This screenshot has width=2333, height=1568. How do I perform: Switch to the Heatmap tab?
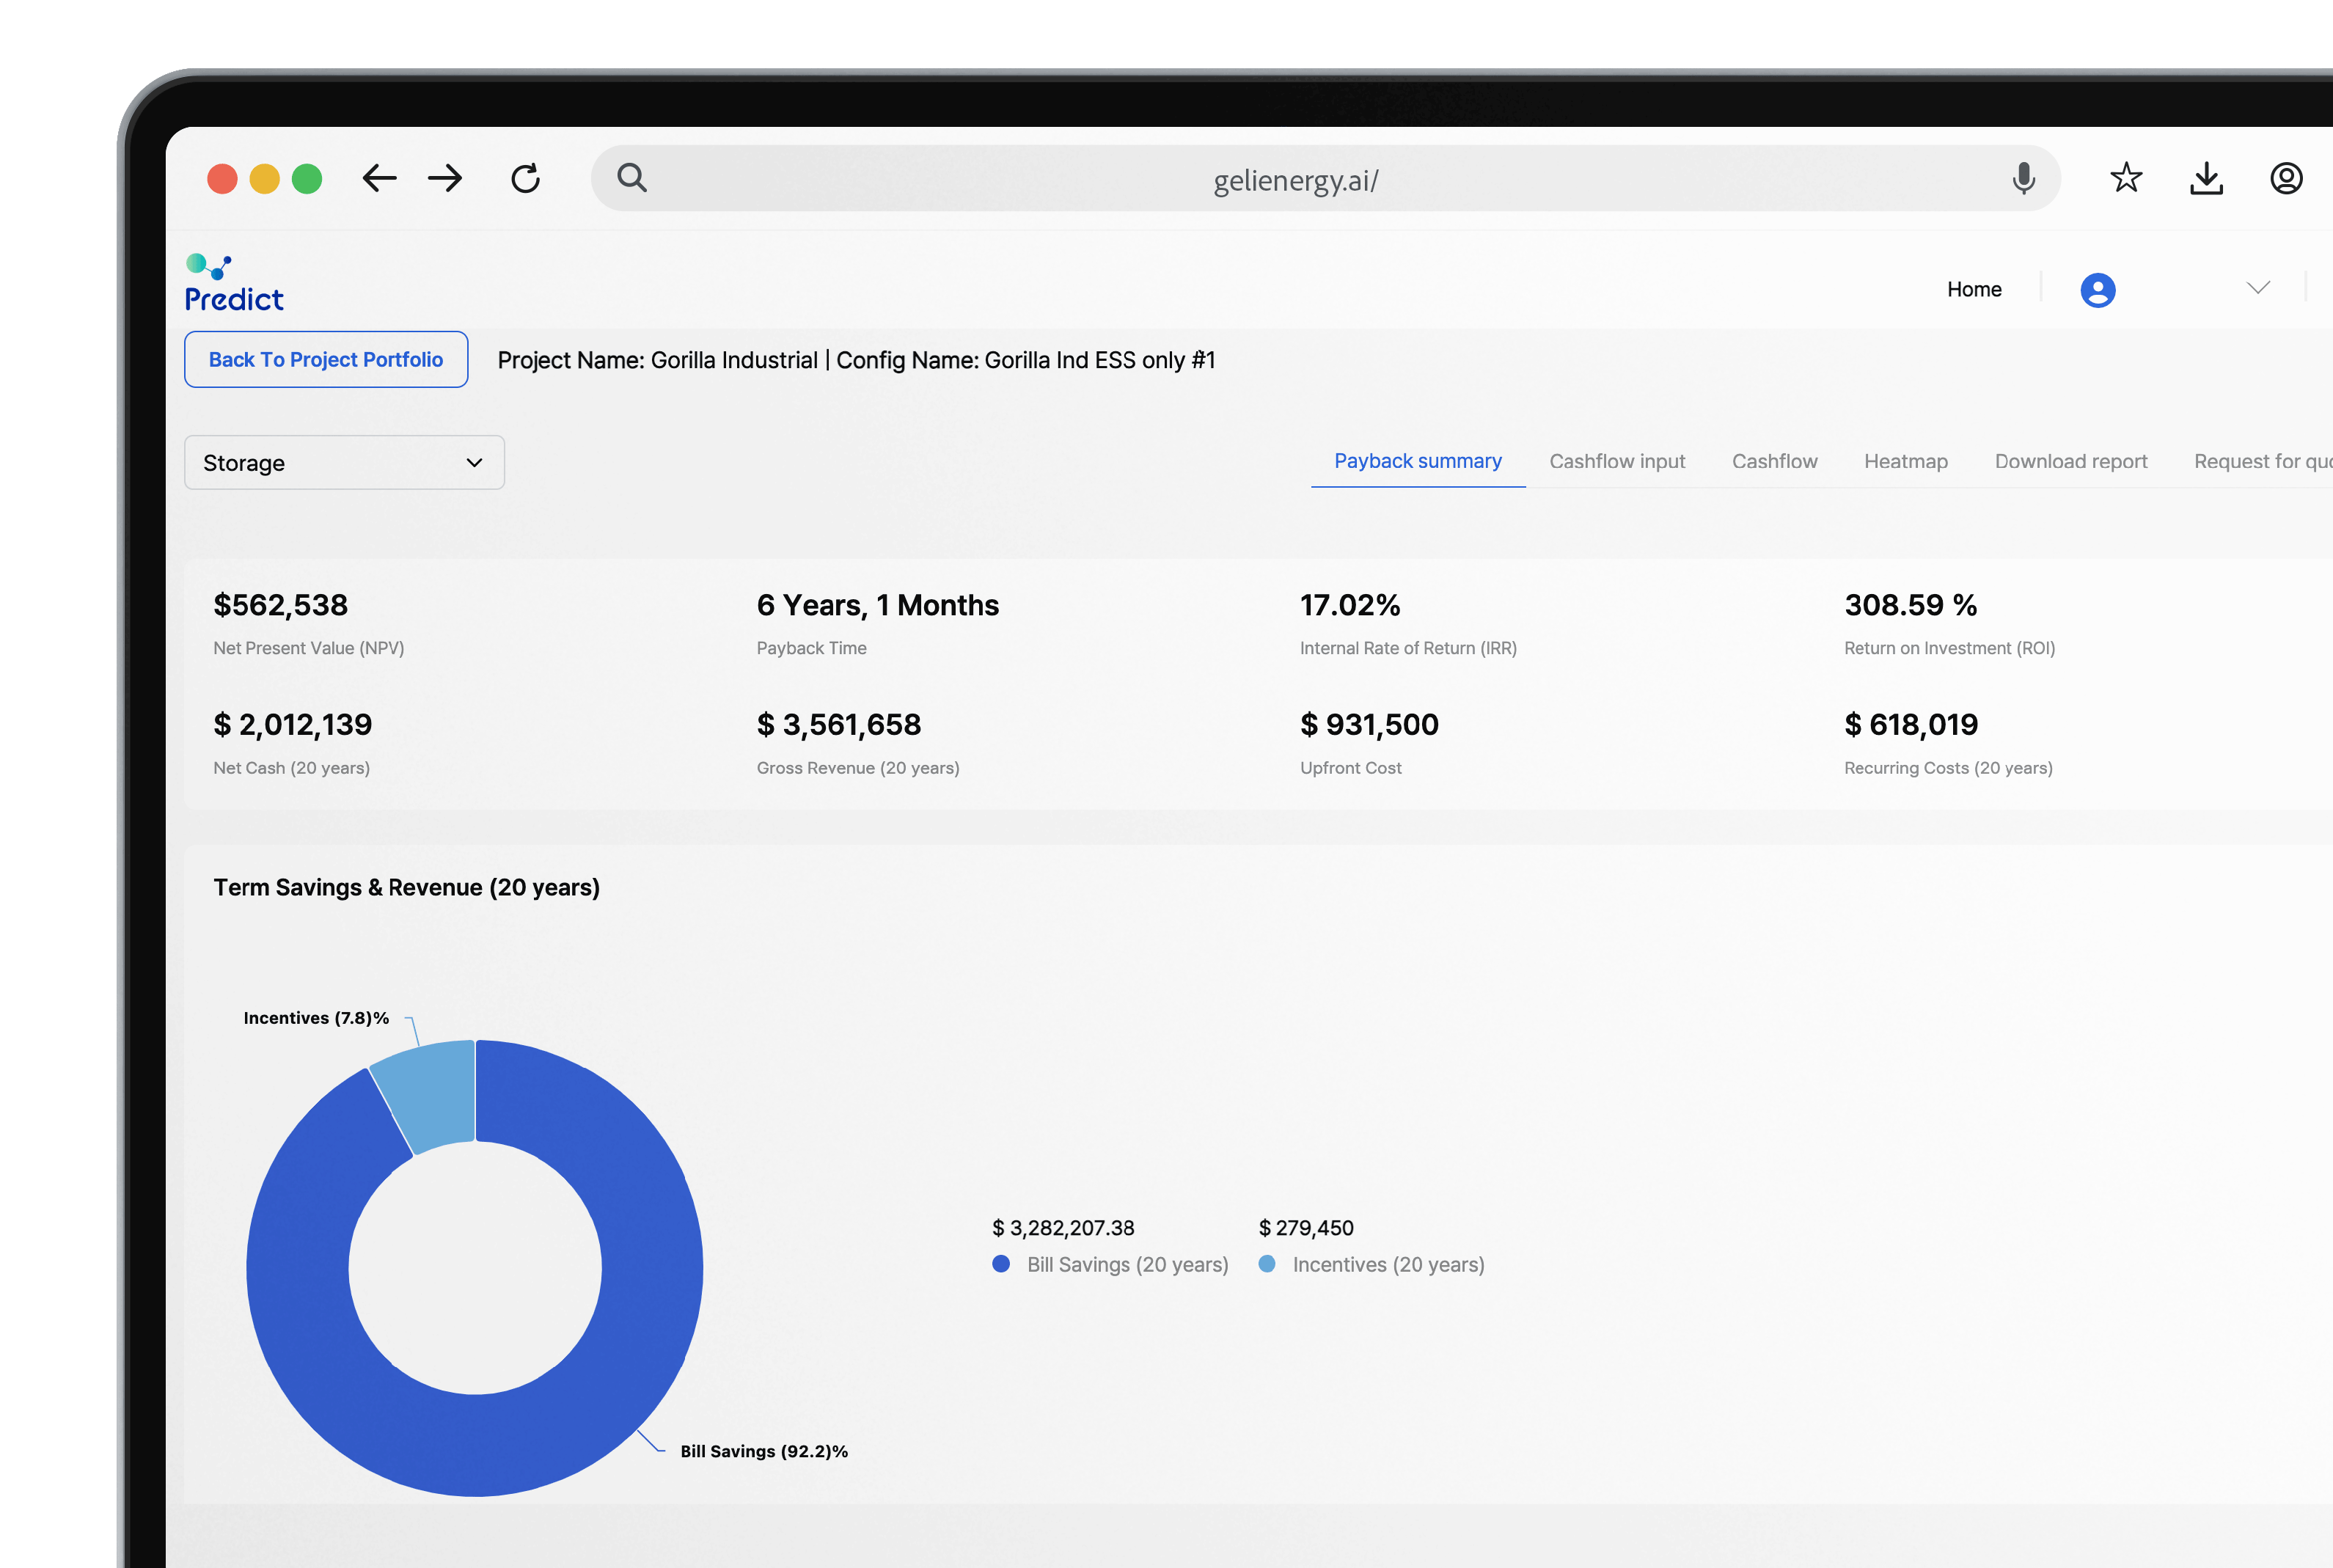(1905, 461)
